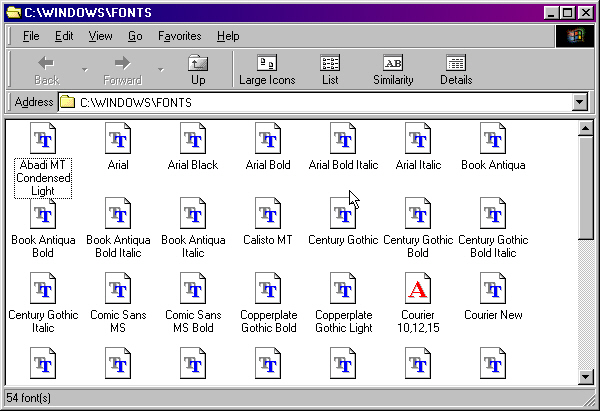List fonts by Similarity

[393, 70]
